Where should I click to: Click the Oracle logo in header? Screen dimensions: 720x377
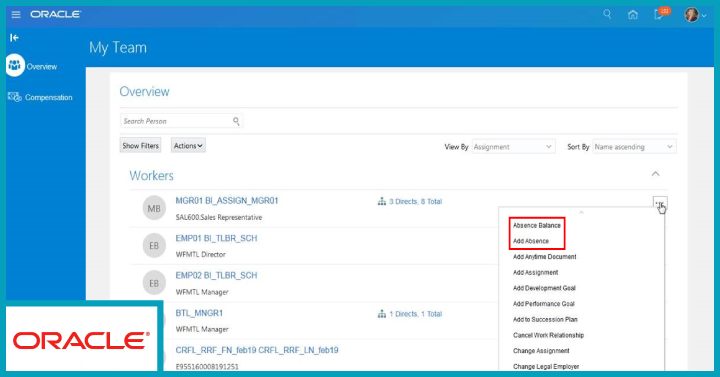coord(56,15)
